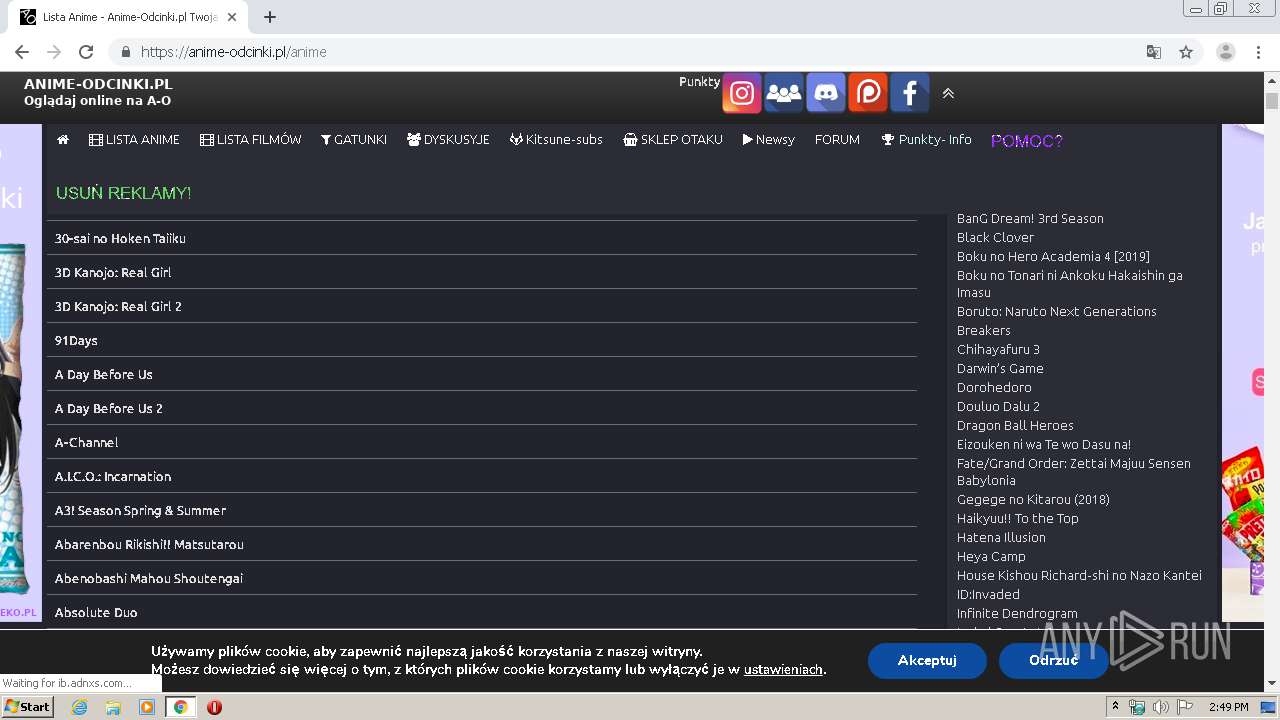The width and height of the screenshot is (1280, 720).
Task: Go to site home via house icon
Action: (63, 140)
